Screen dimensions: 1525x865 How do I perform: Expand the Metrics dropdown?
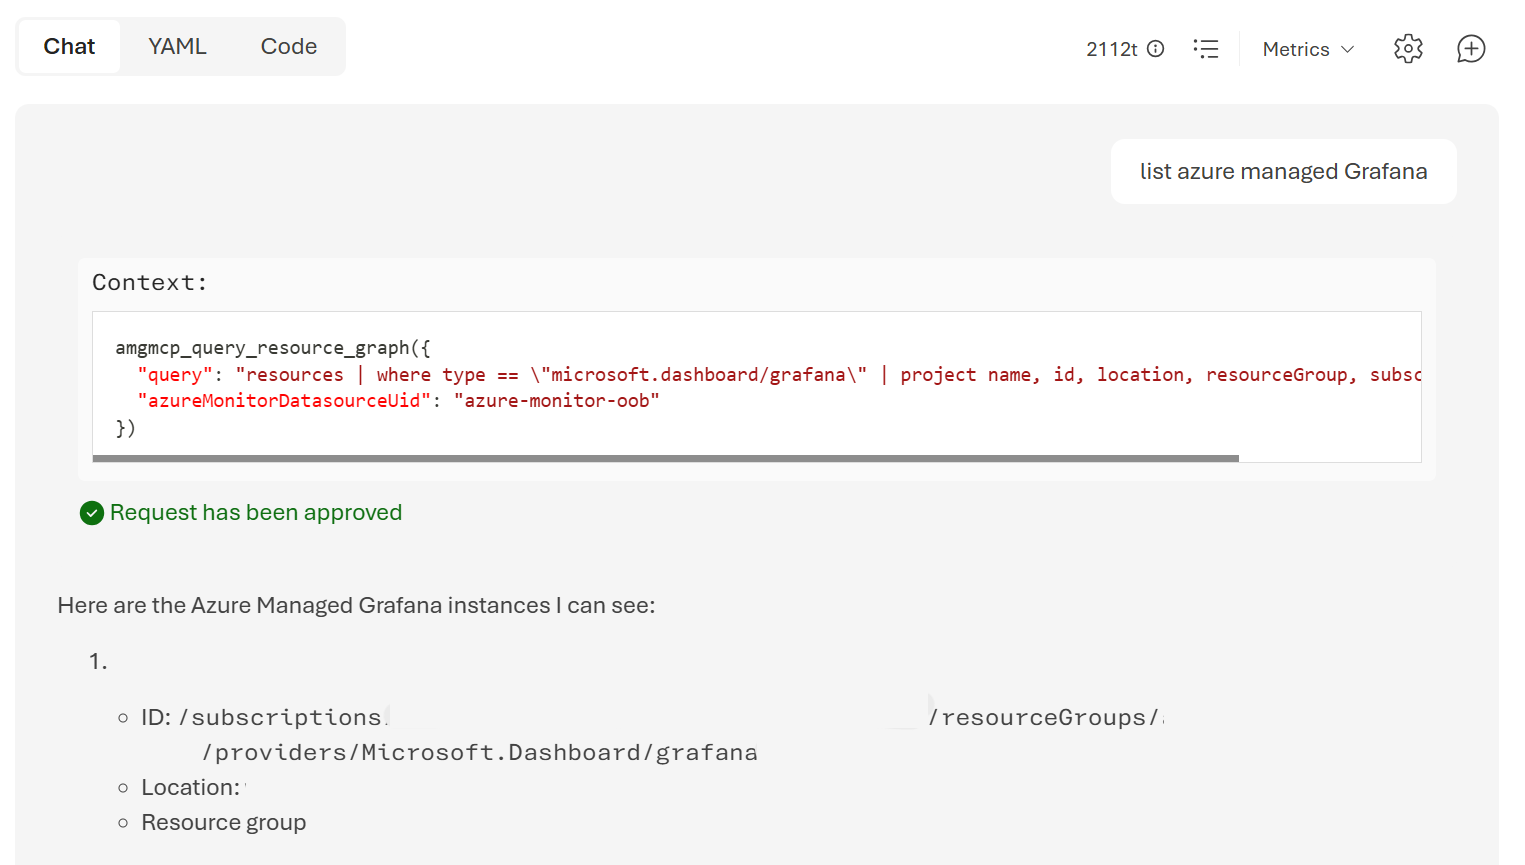point(1308,49)
